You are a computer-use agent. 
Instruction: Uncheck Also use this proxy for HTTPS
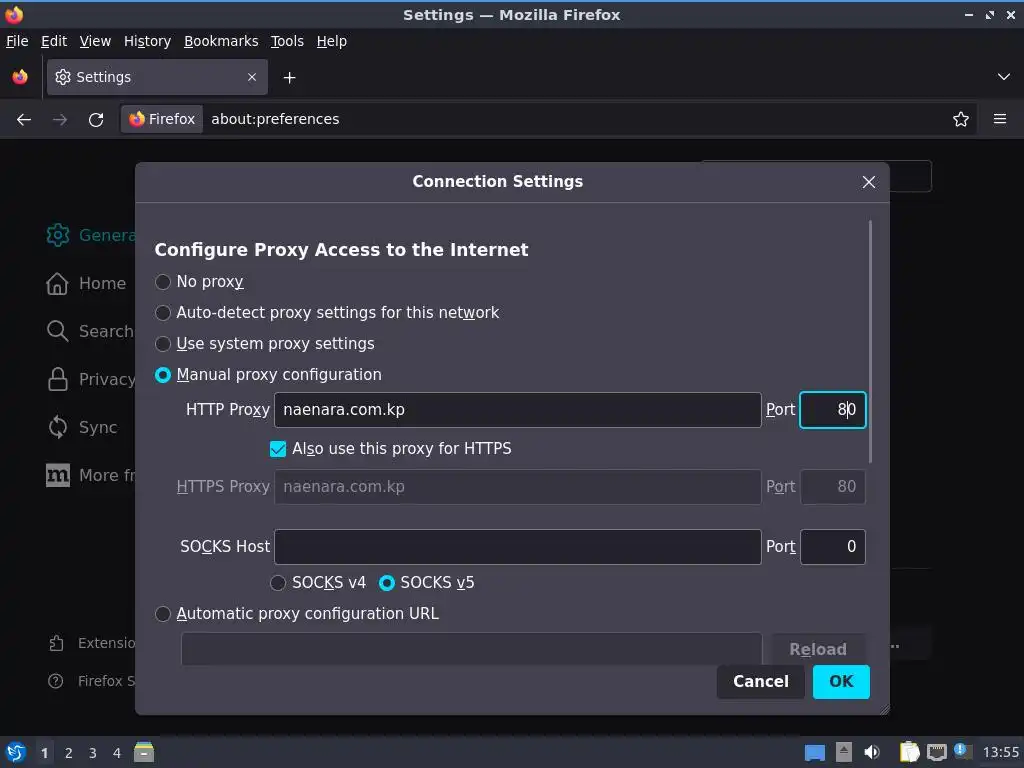[278, 449]
